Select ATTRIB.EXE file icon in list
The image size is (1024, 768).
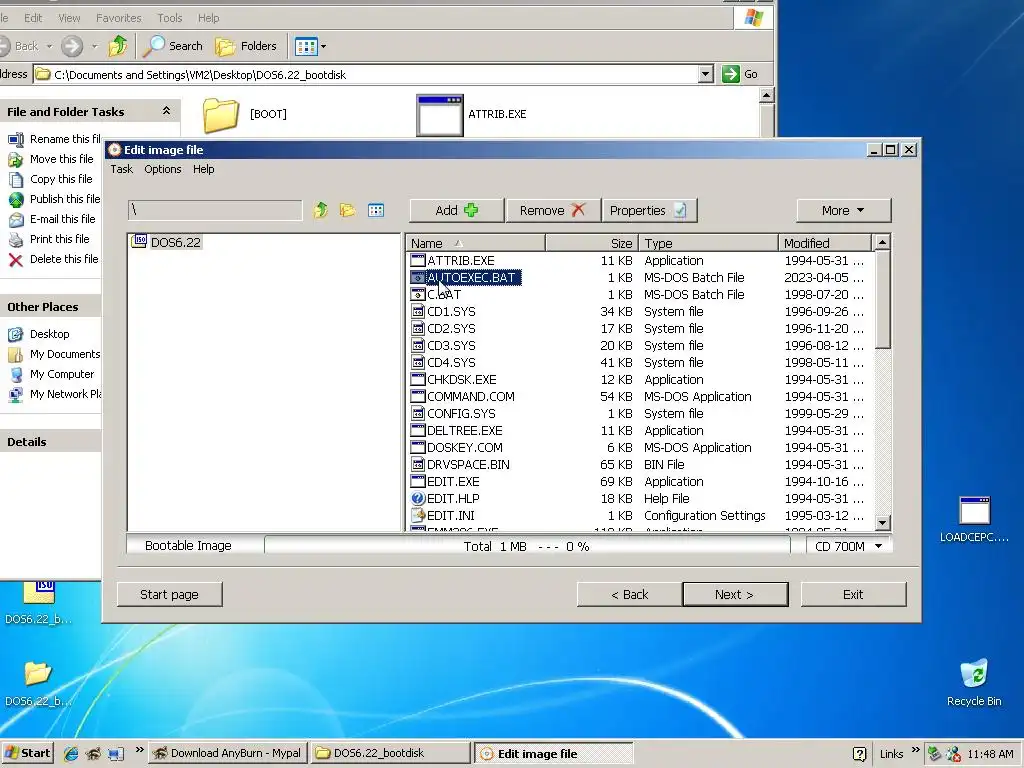point(418,261)
